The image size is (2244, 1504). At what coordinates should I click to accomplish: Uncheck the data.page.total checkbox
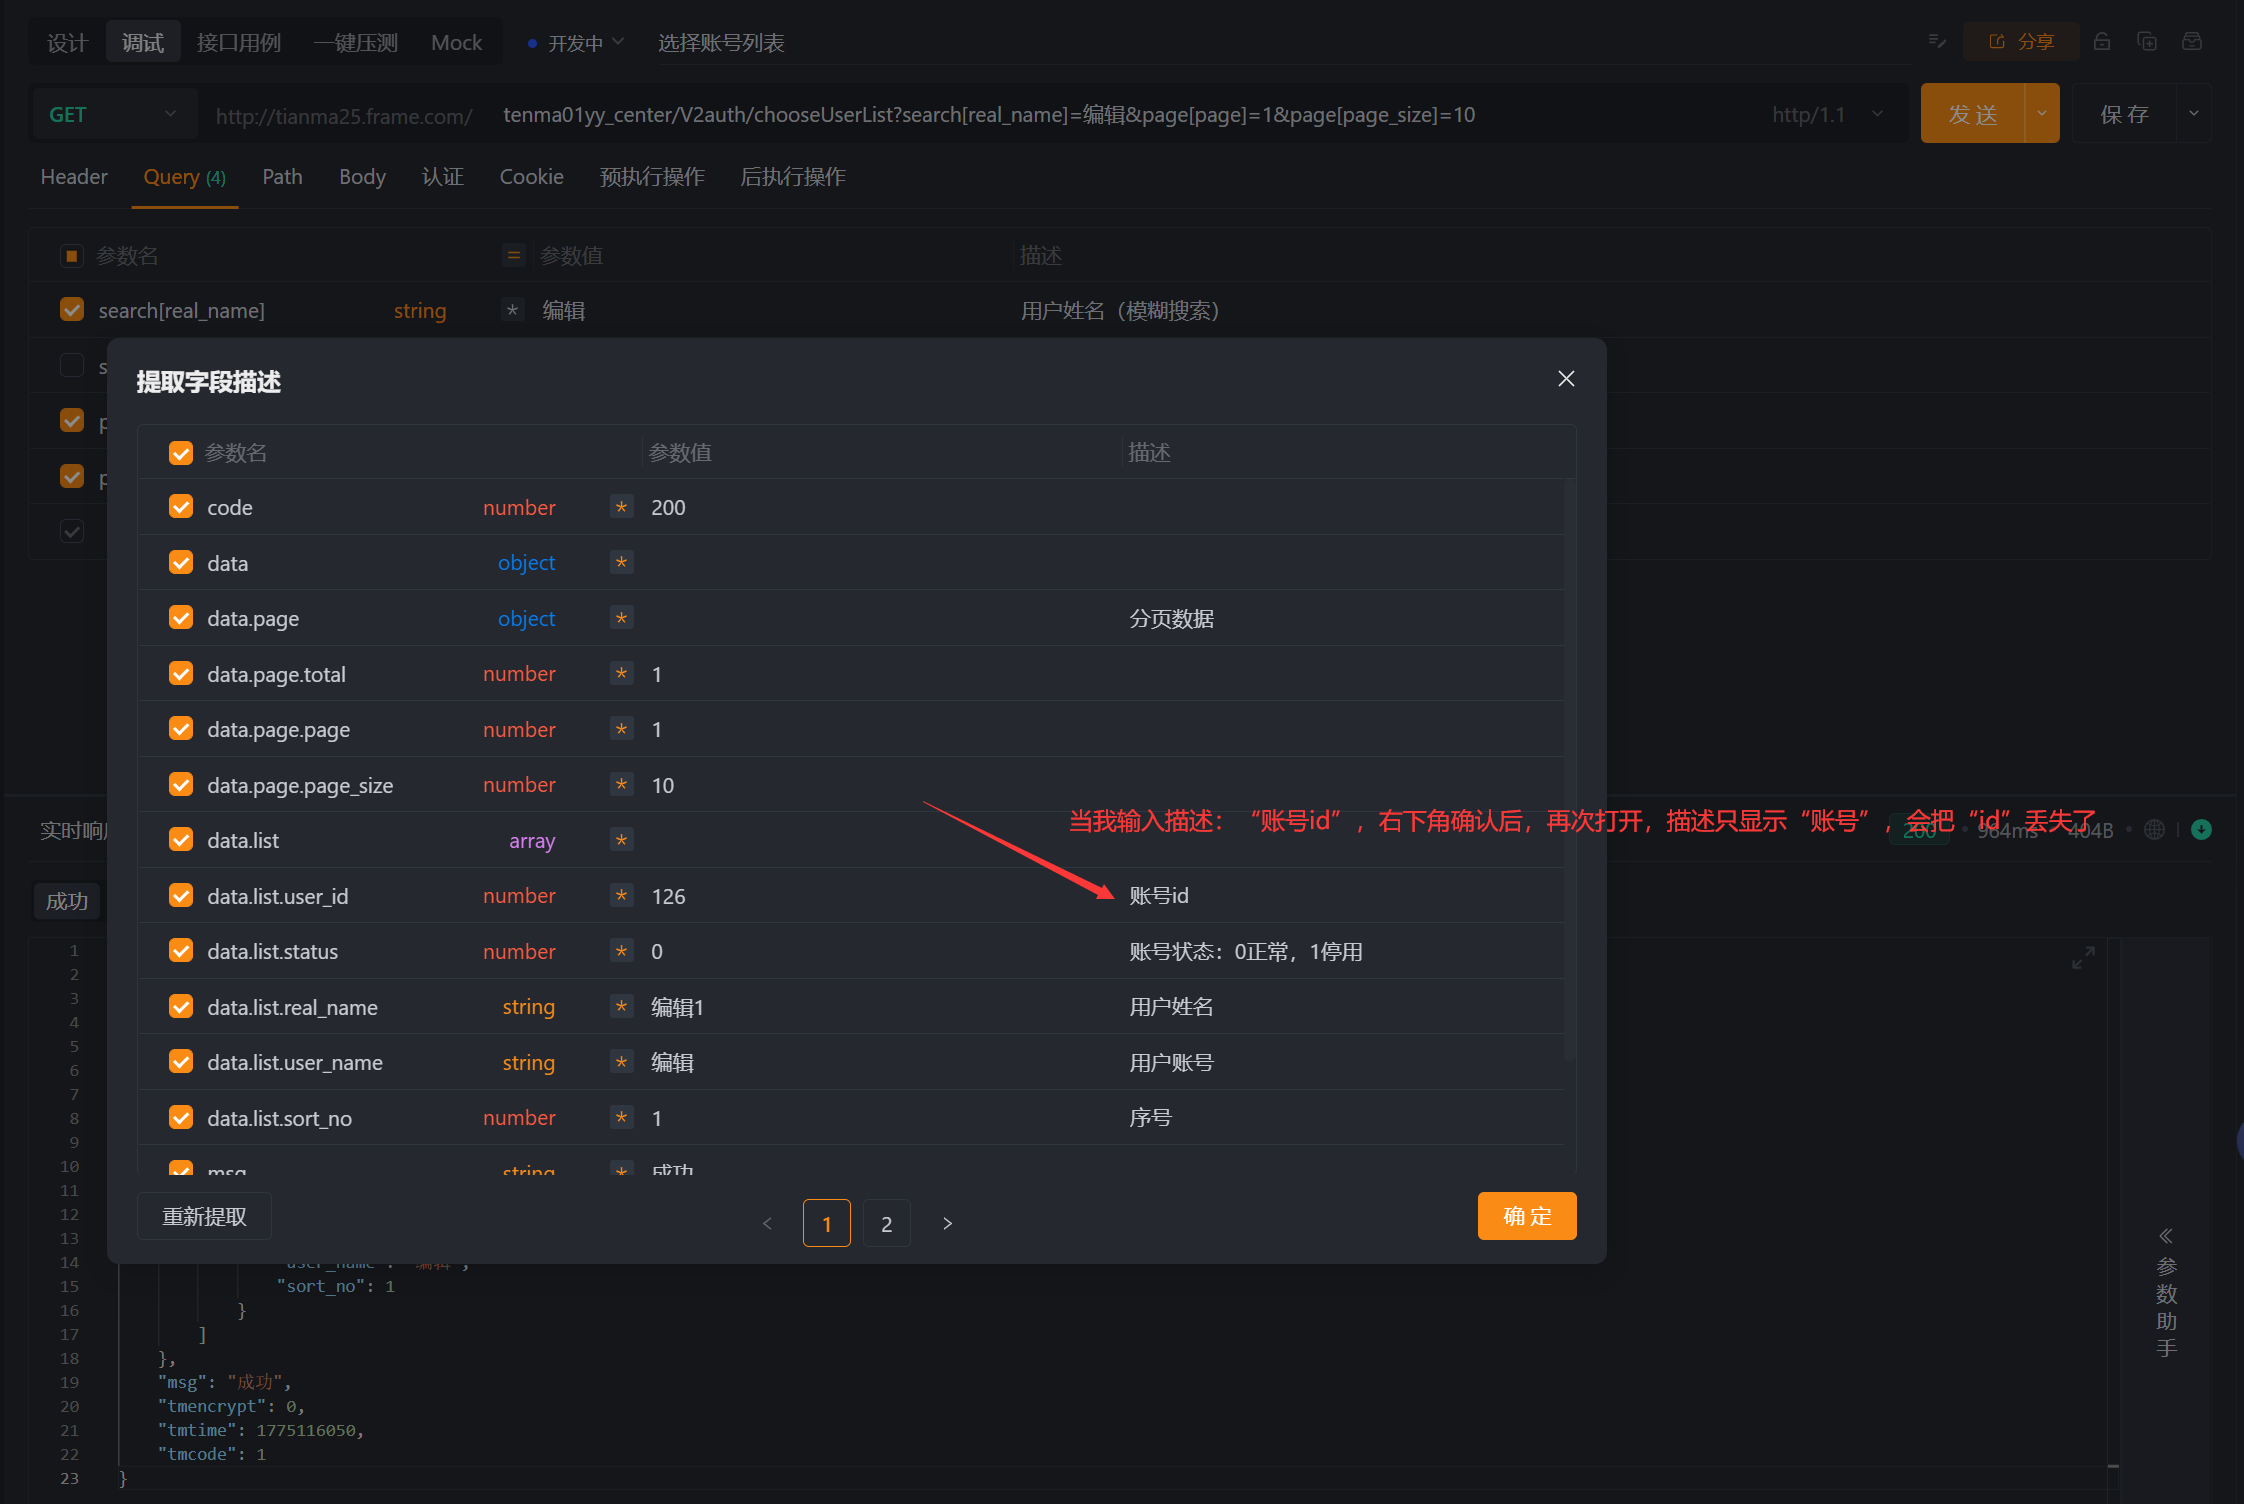181,674
